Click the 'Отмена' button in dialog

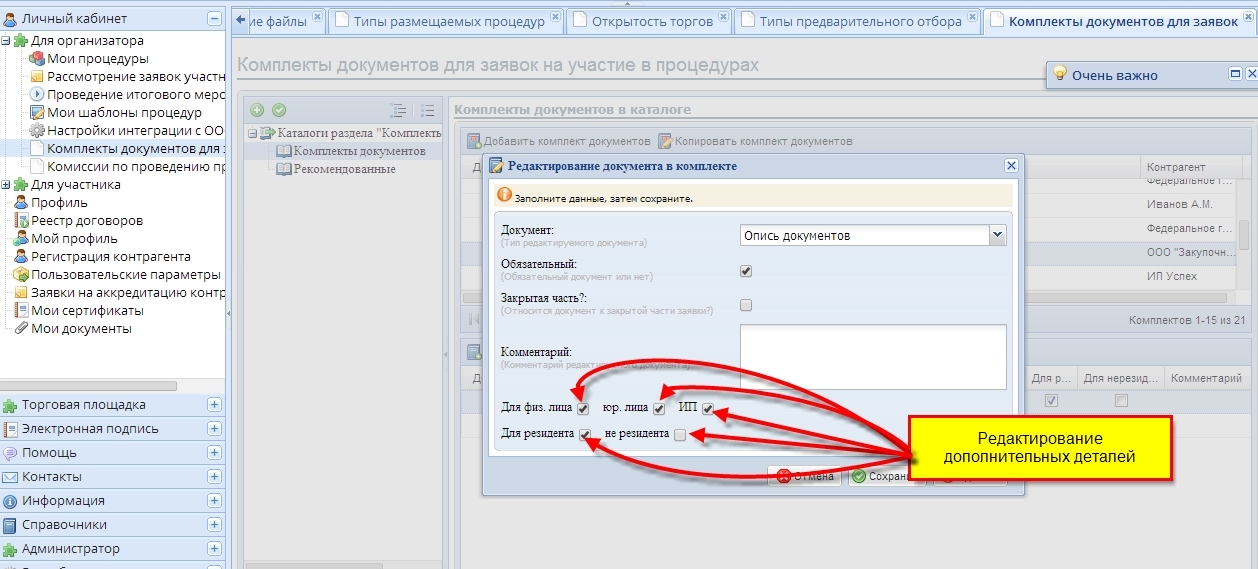[x=806, y=477]
